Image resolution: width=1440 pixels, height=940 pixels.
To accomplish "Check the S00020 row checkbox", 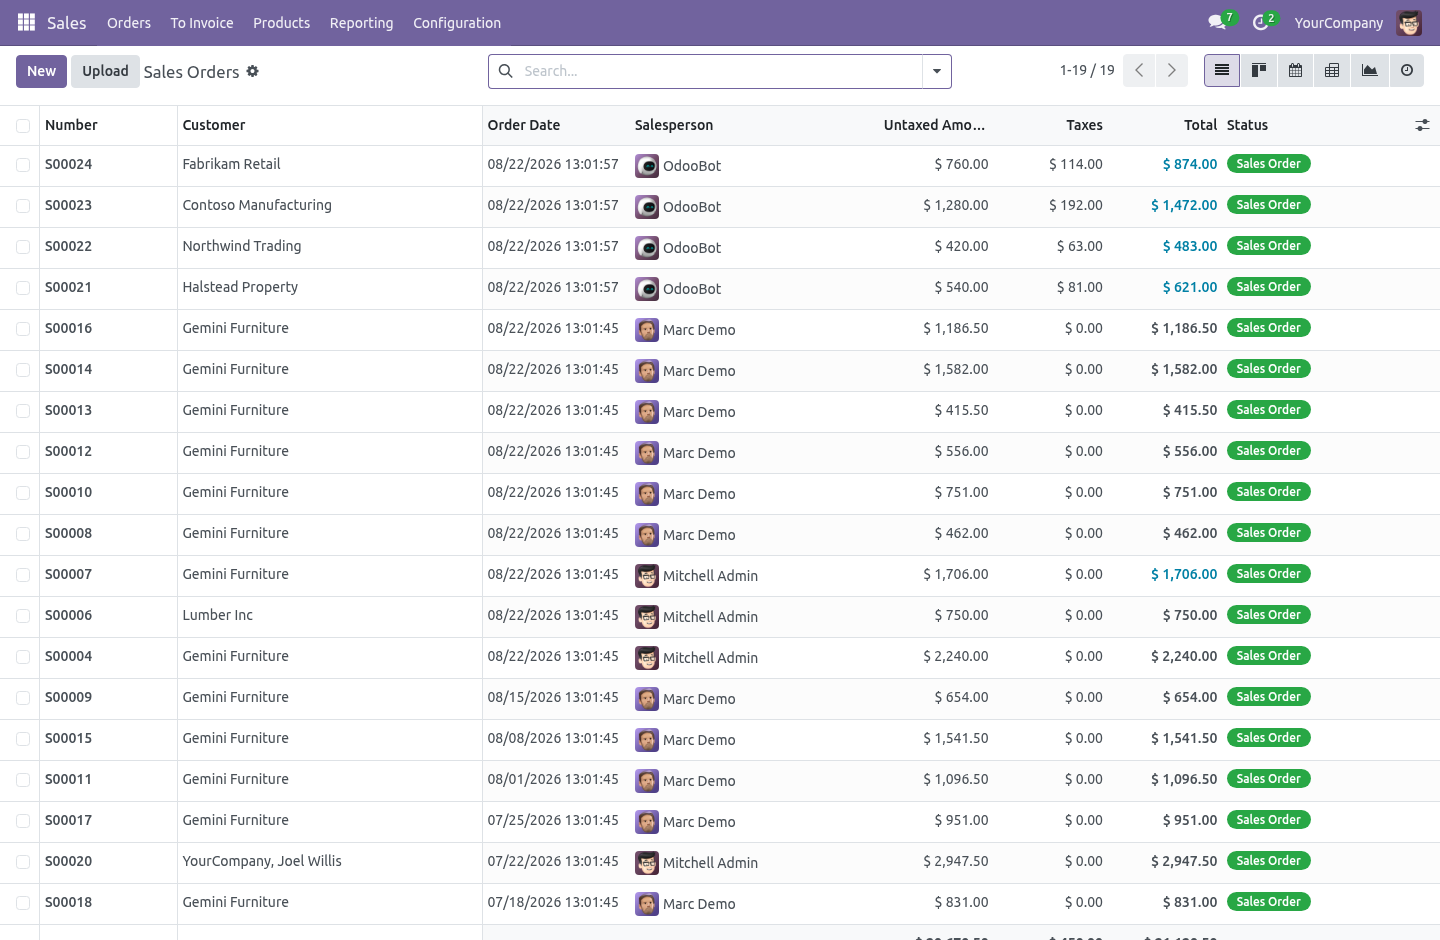I will tap(23, 862).
